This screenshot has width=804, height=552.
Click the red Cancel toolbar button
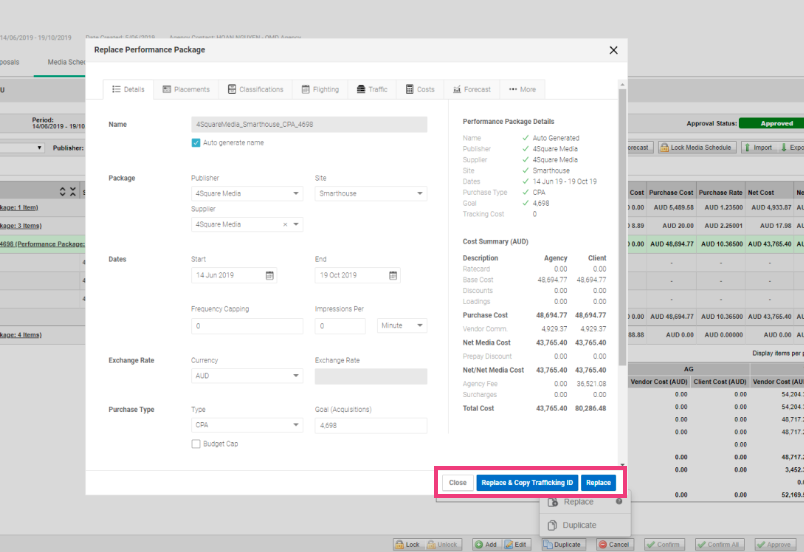tap(614, 544)
